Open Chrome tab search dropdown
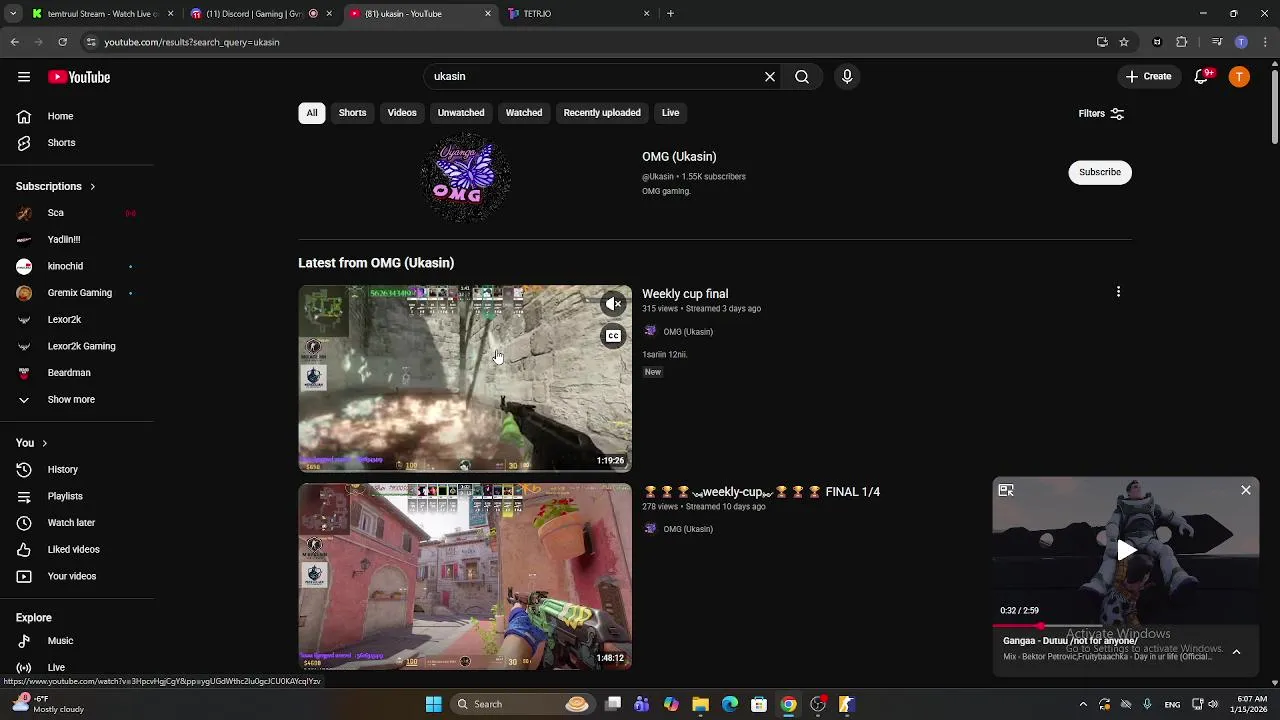 (x=13, y=14)
